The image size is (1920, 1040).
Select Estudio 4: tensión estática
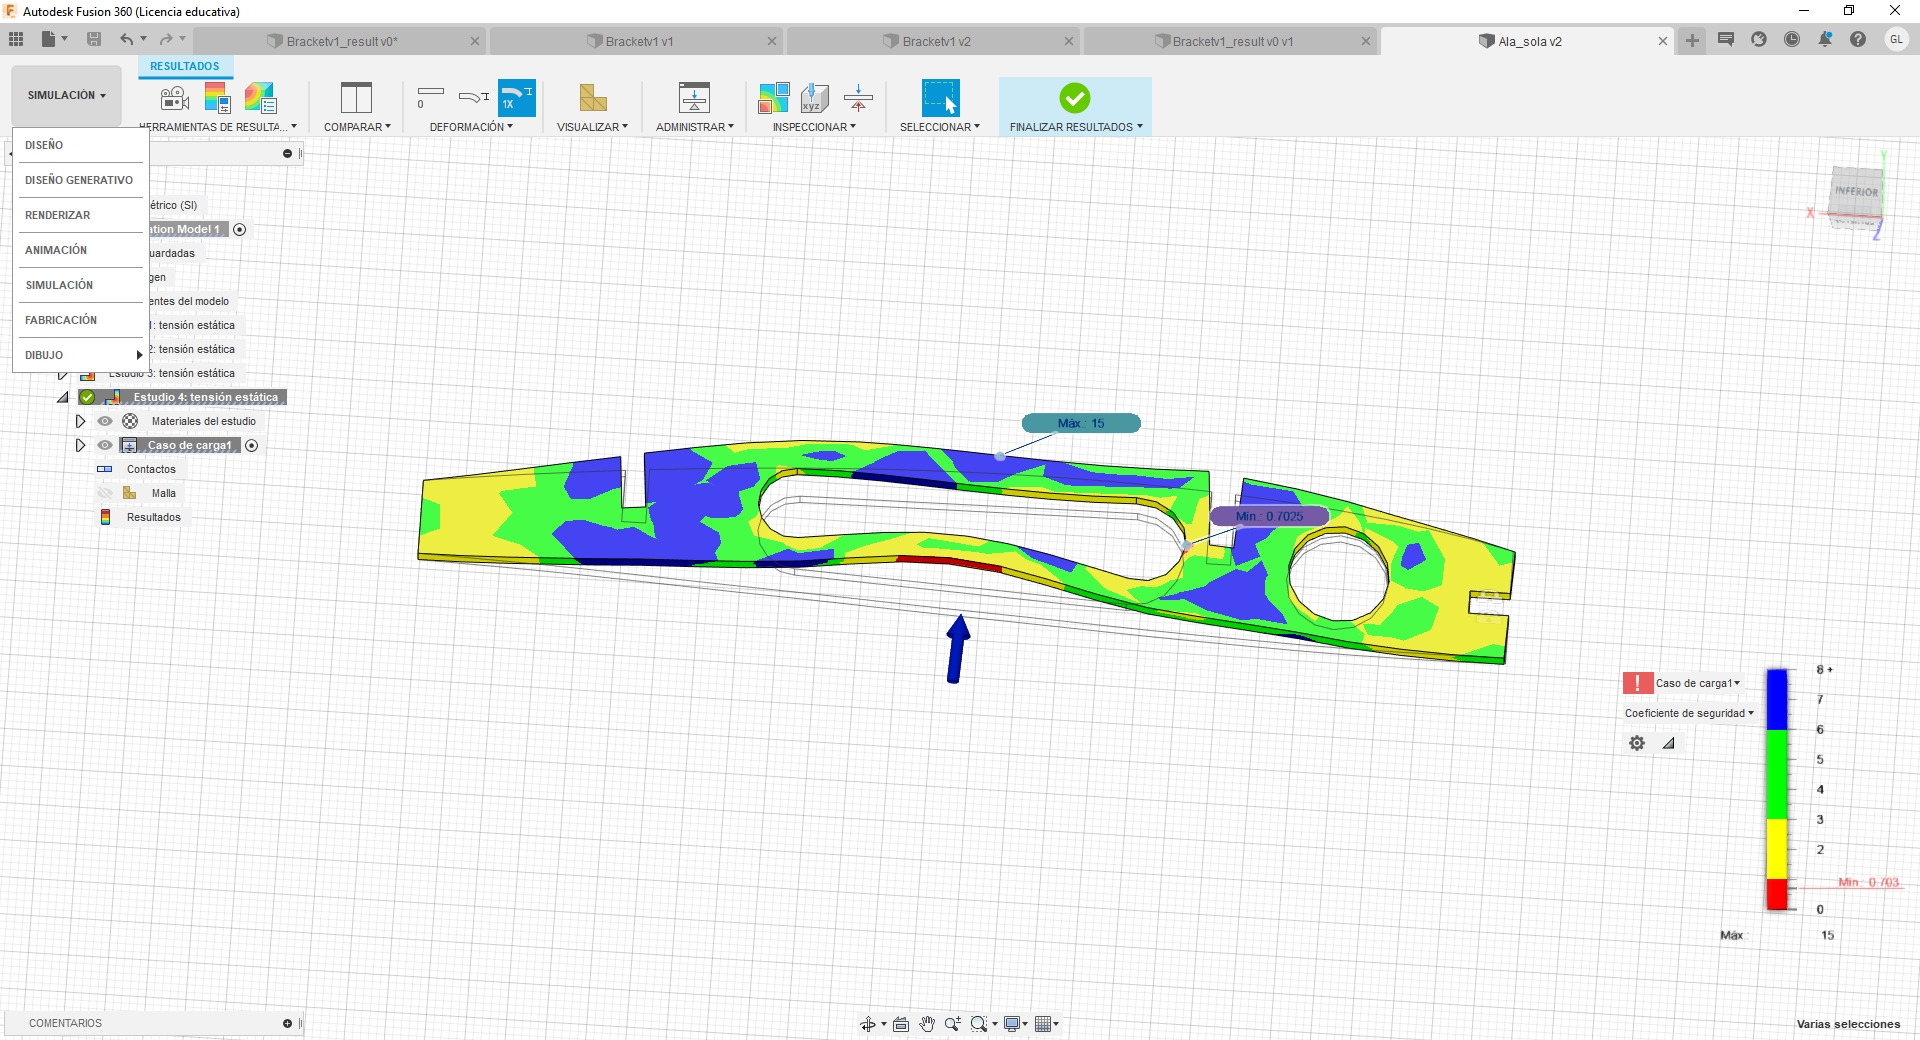click(x=206, y=397)
